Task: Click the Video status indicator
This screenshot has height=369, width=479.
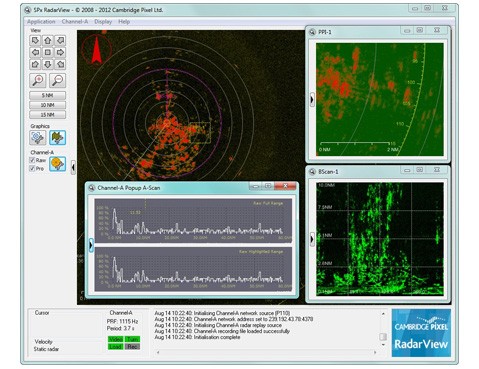Action: point(116,339)
